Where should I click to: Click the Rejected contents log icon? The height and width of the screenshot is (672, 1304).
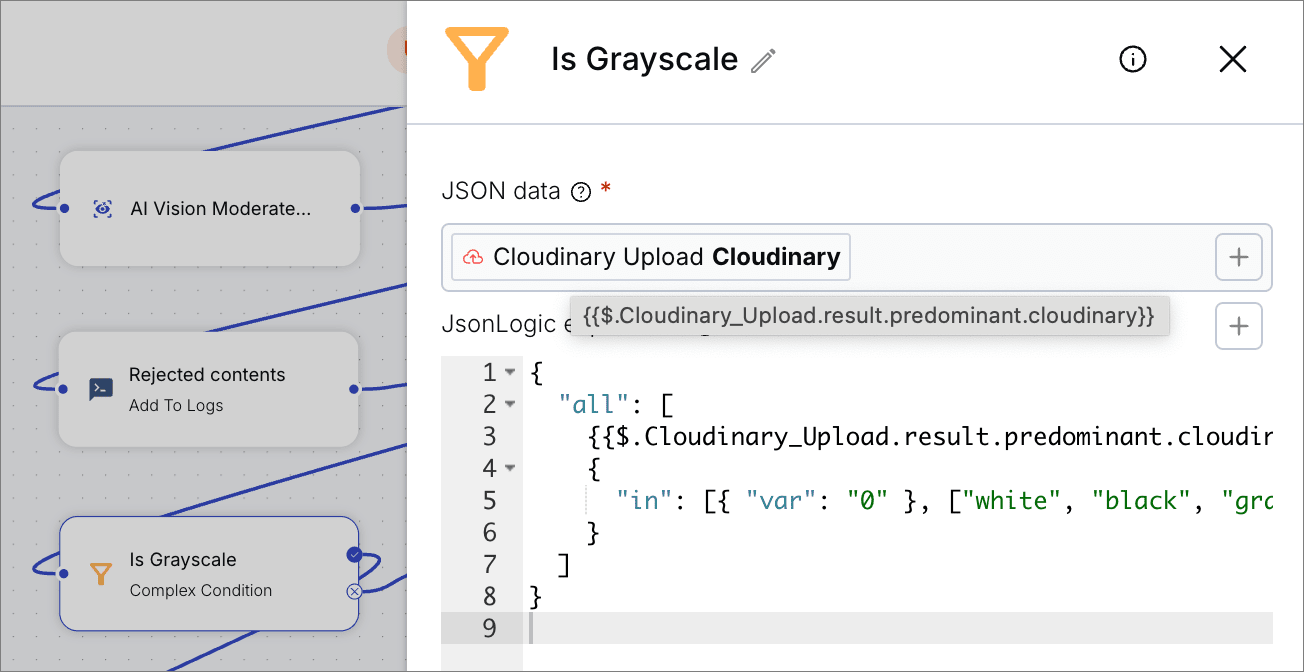click(101, 389)
